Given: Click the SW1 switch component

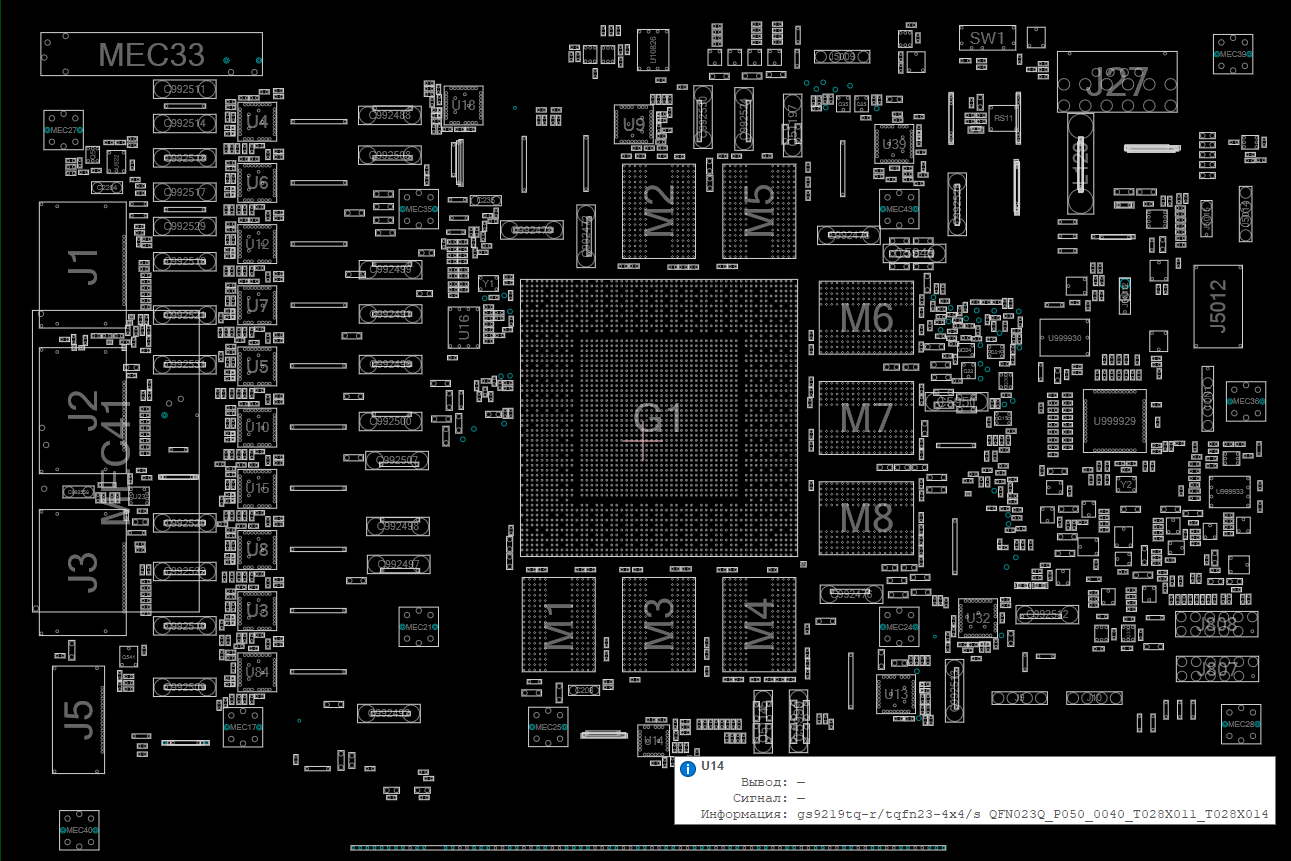Looking at the screenshot, I should tap(987, 38).
